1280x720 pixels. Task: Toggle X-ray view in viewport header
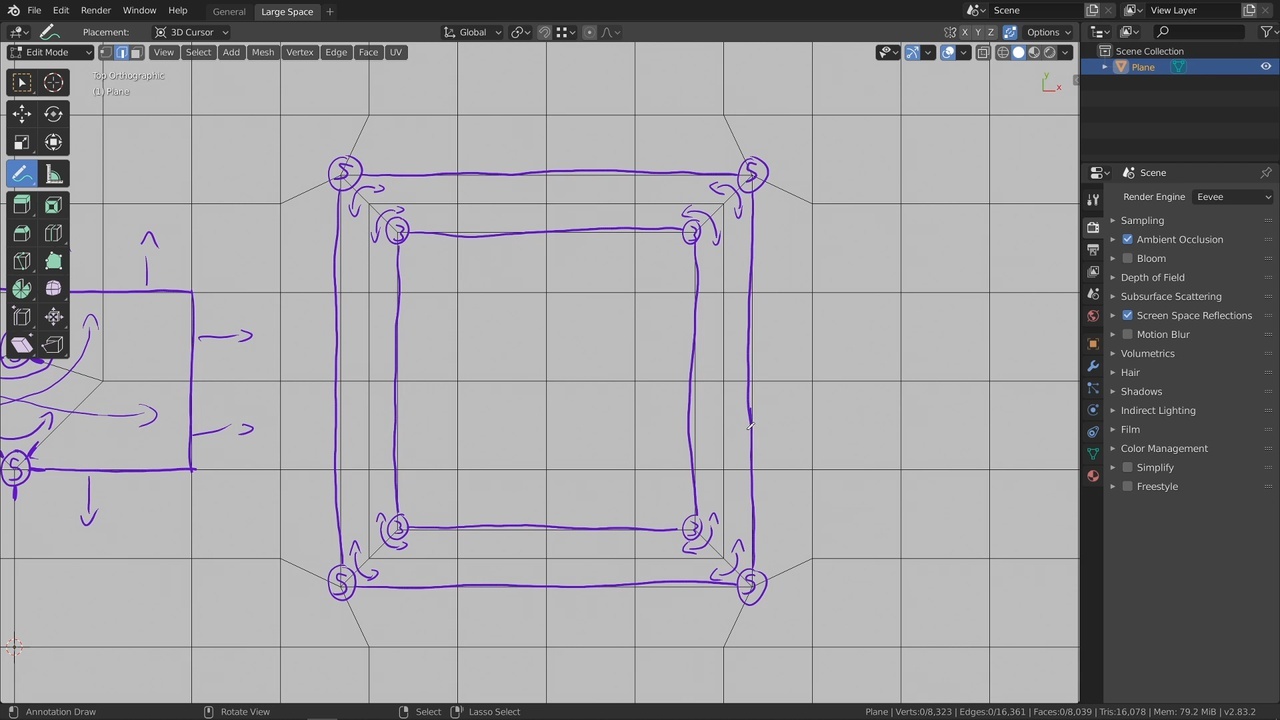(983, 52)
